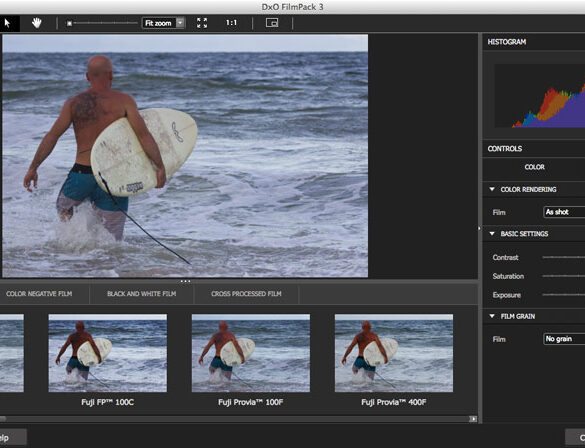Viewport: 585px width, 448px height.
Task: Click the partially visible leftmost film thumbnail
Action: (x=12, y=353)
